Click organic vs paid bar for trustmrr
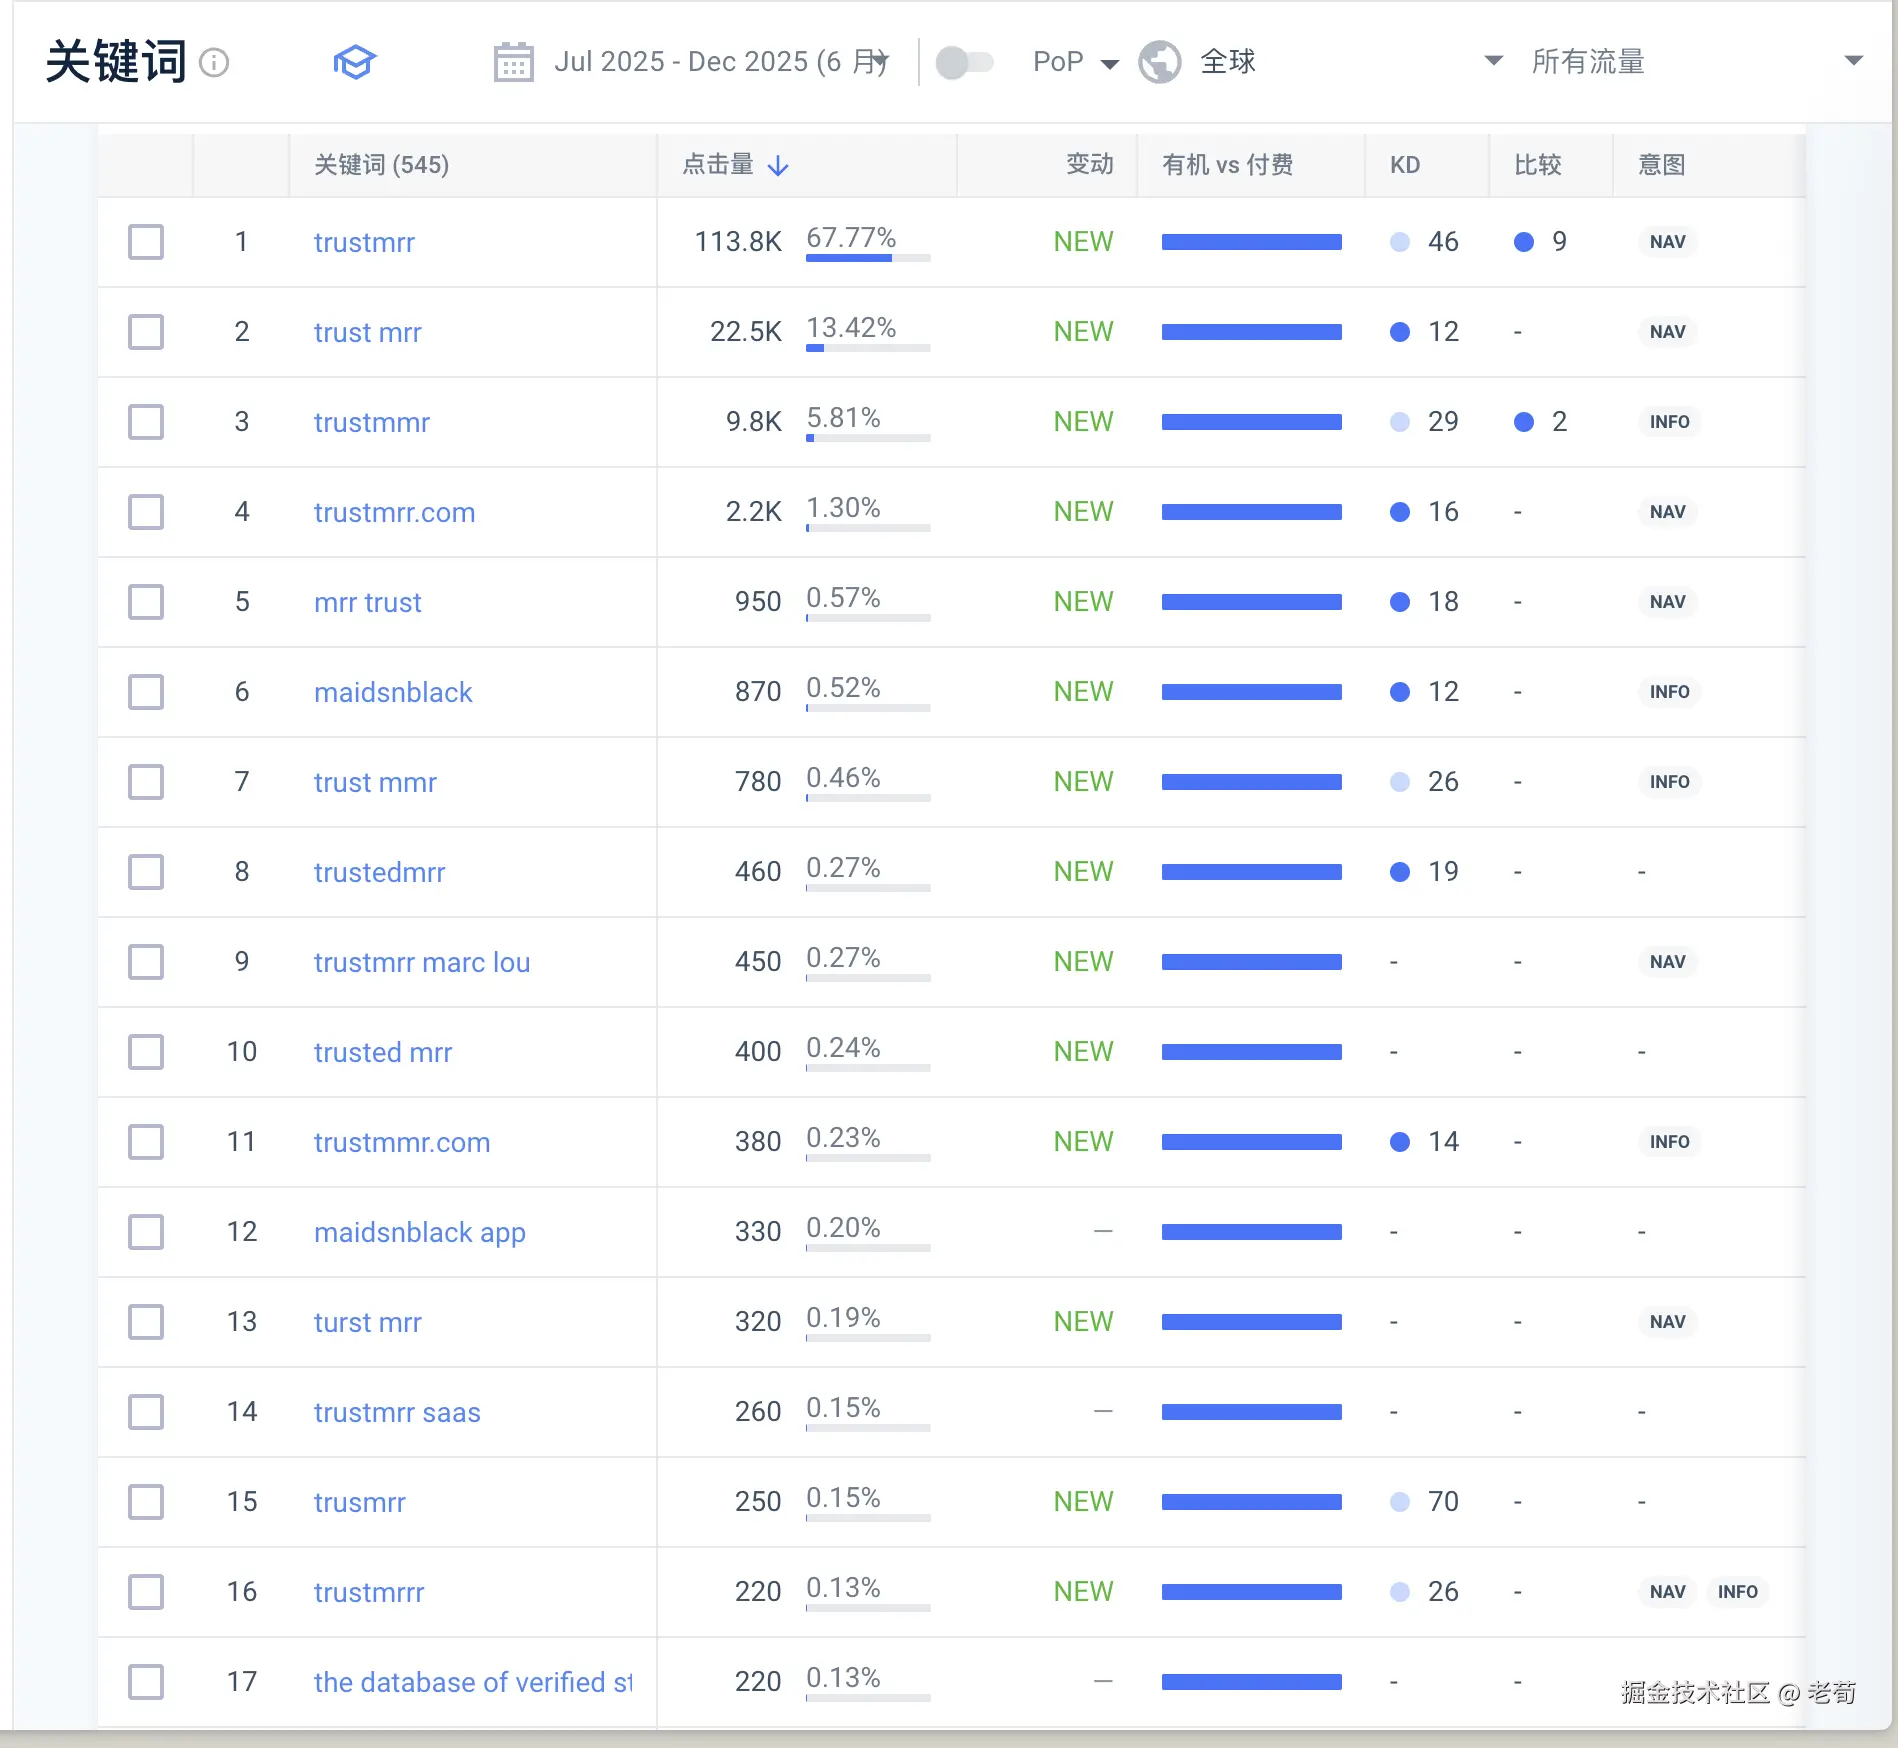 click(x=1251, y=242)
